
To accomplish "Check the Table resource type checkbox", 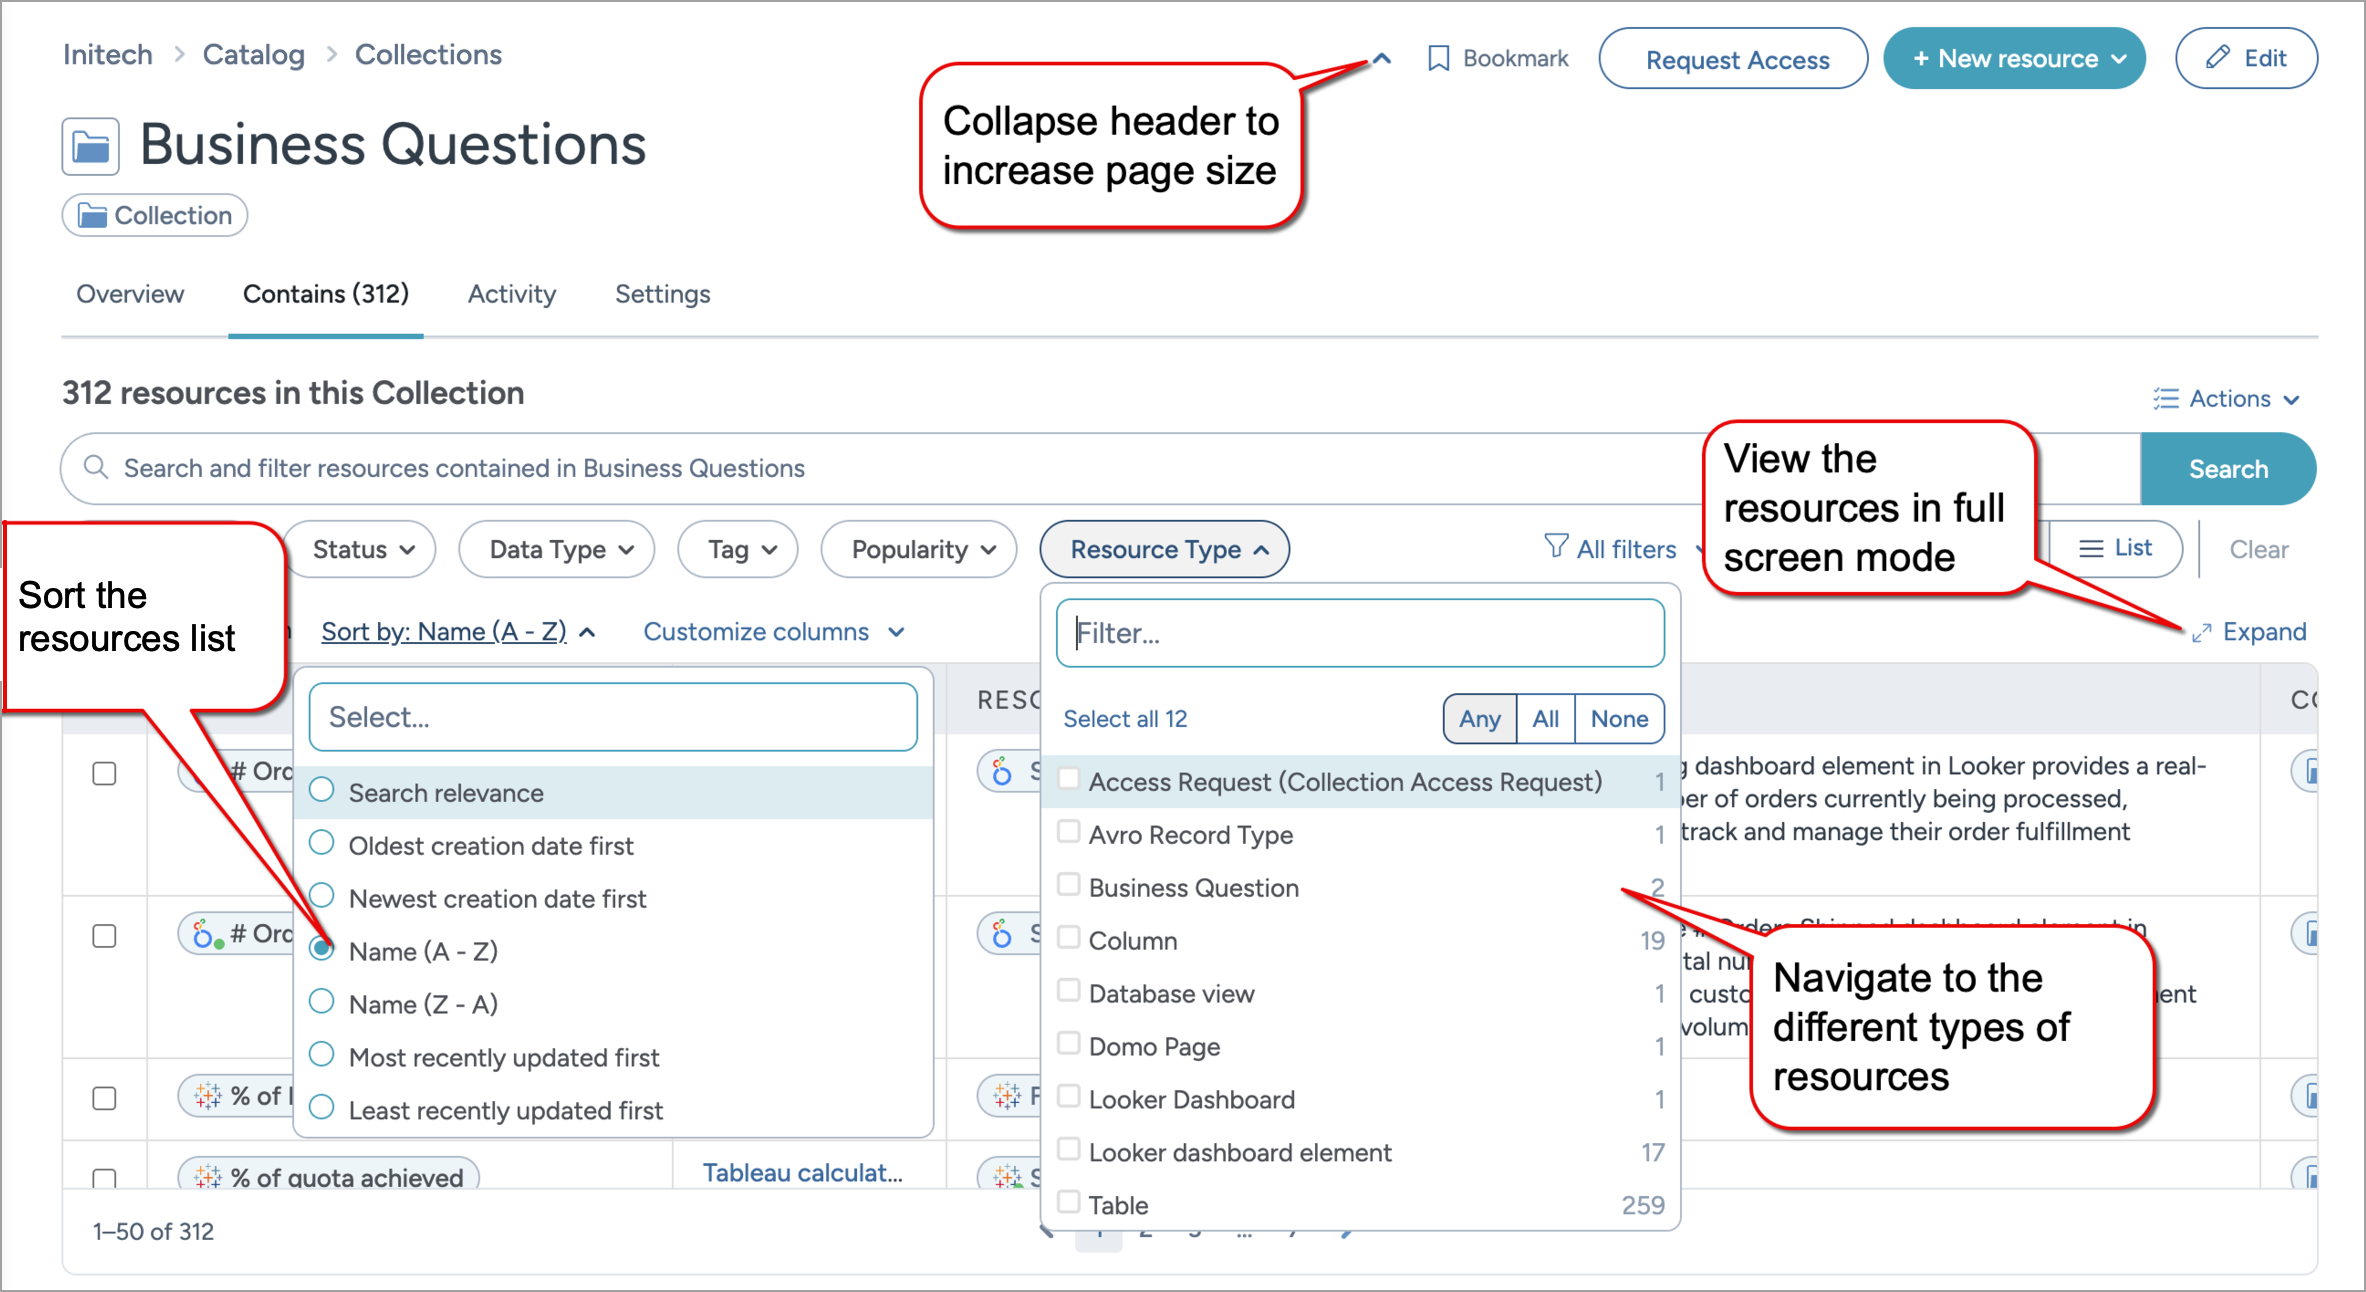I will tap(1069, 1202).
